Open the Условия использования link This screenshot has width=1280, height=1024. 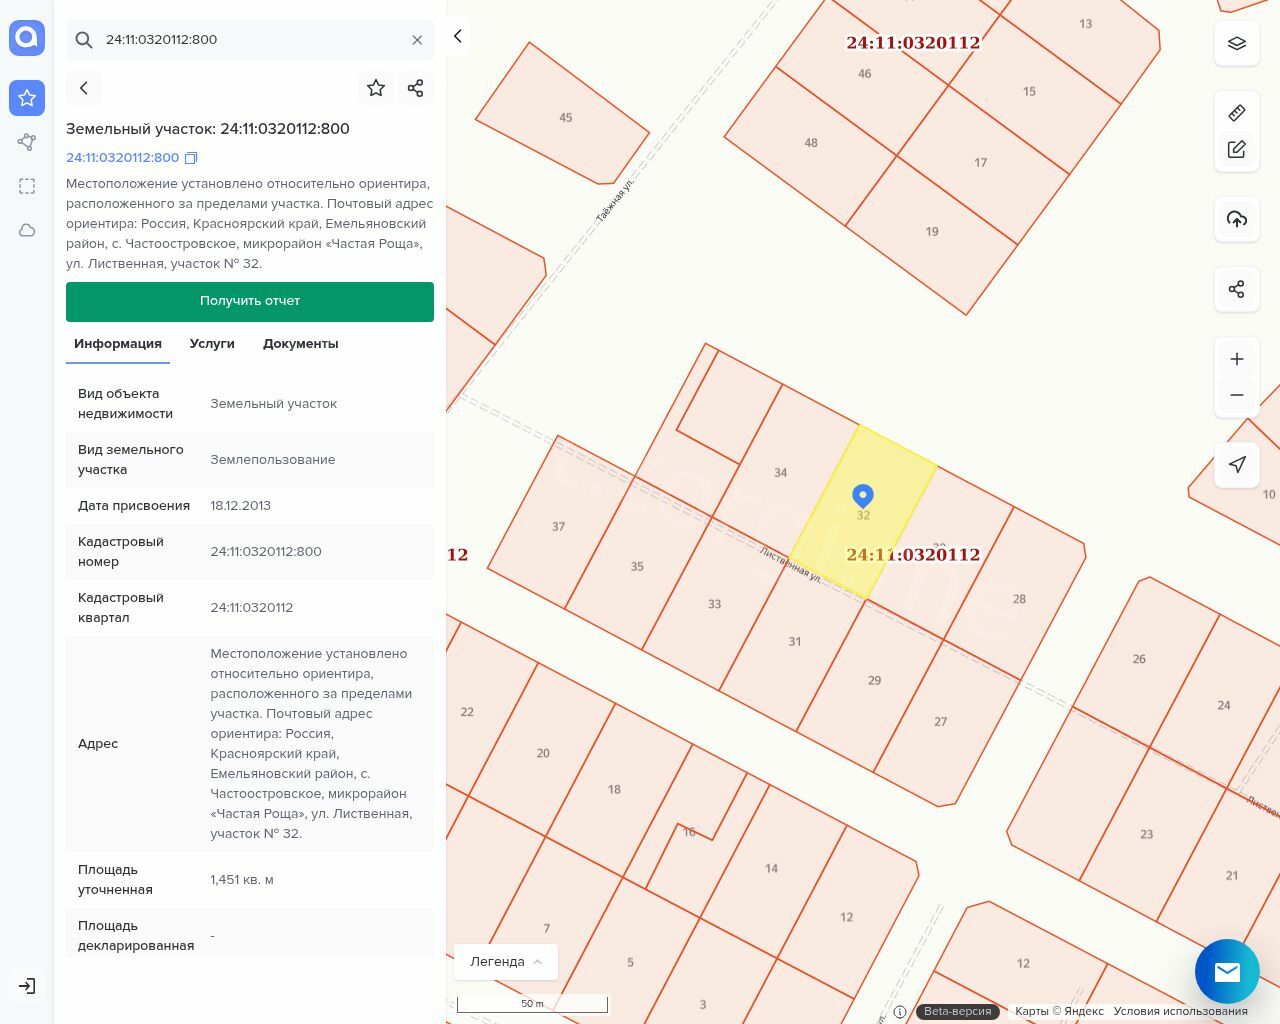1180,1011
